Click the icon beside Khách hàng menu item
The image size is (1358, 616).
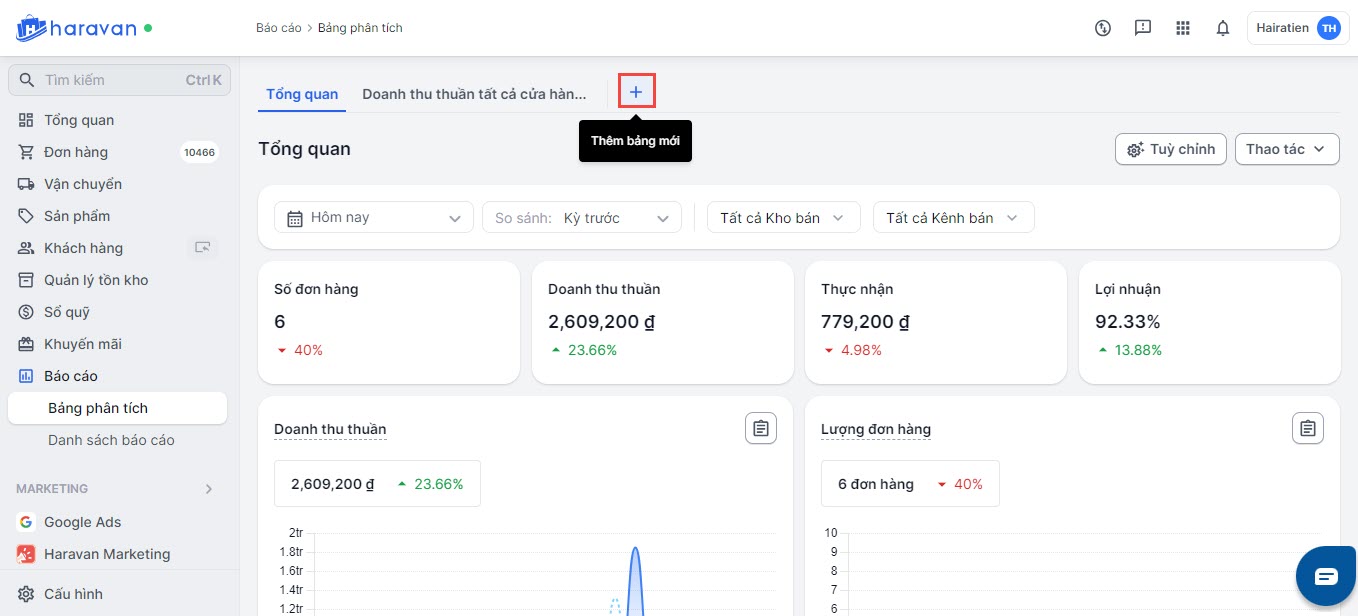pos(203,248)
